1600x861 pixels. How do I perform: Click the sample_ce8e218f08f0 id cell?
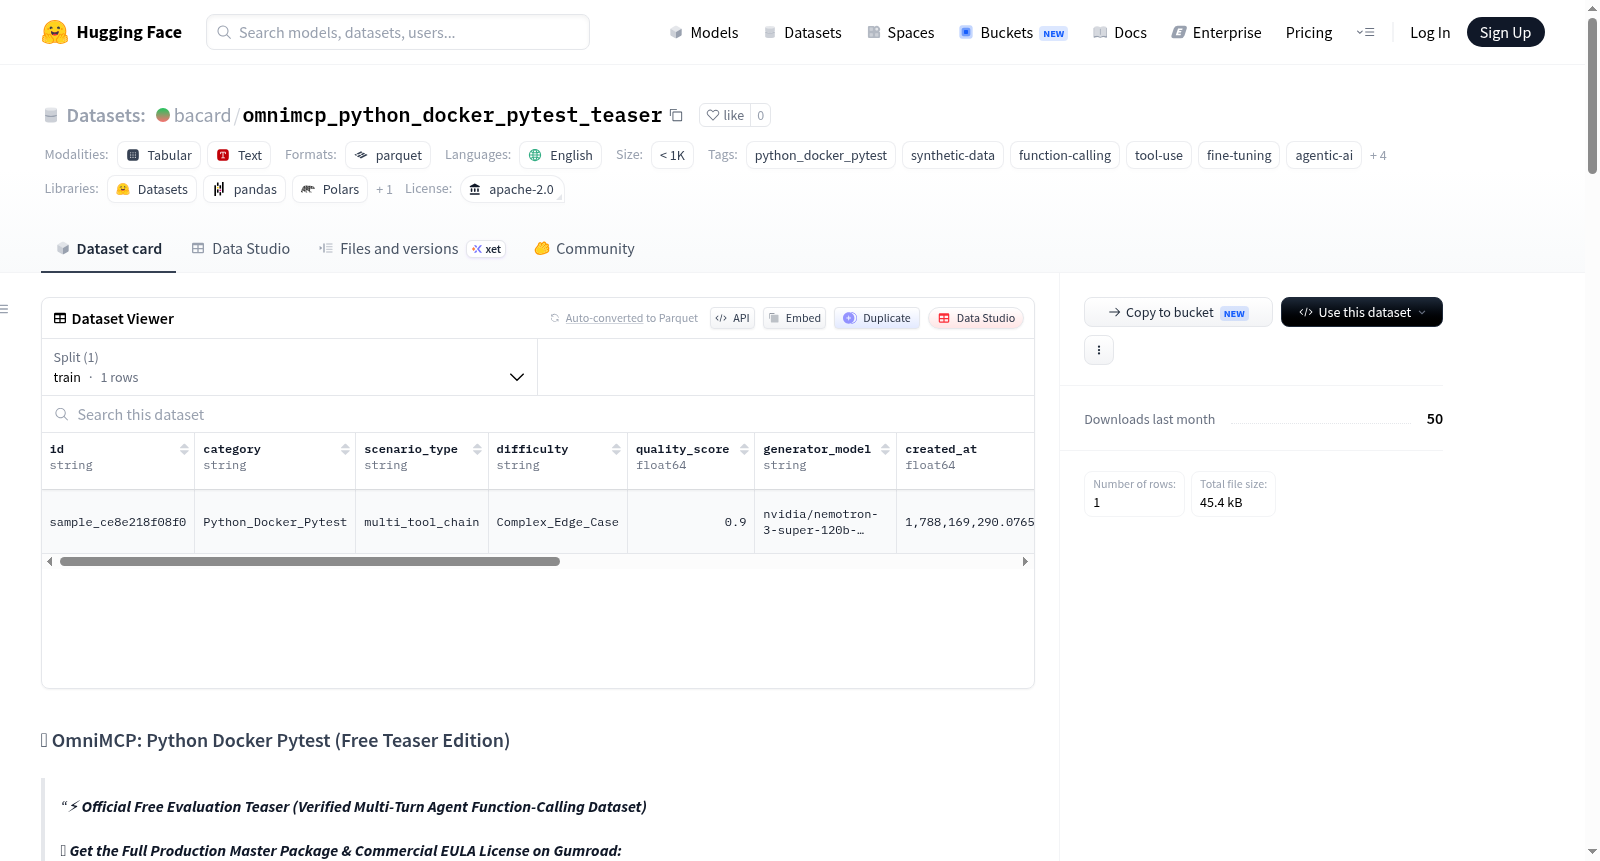118,522
